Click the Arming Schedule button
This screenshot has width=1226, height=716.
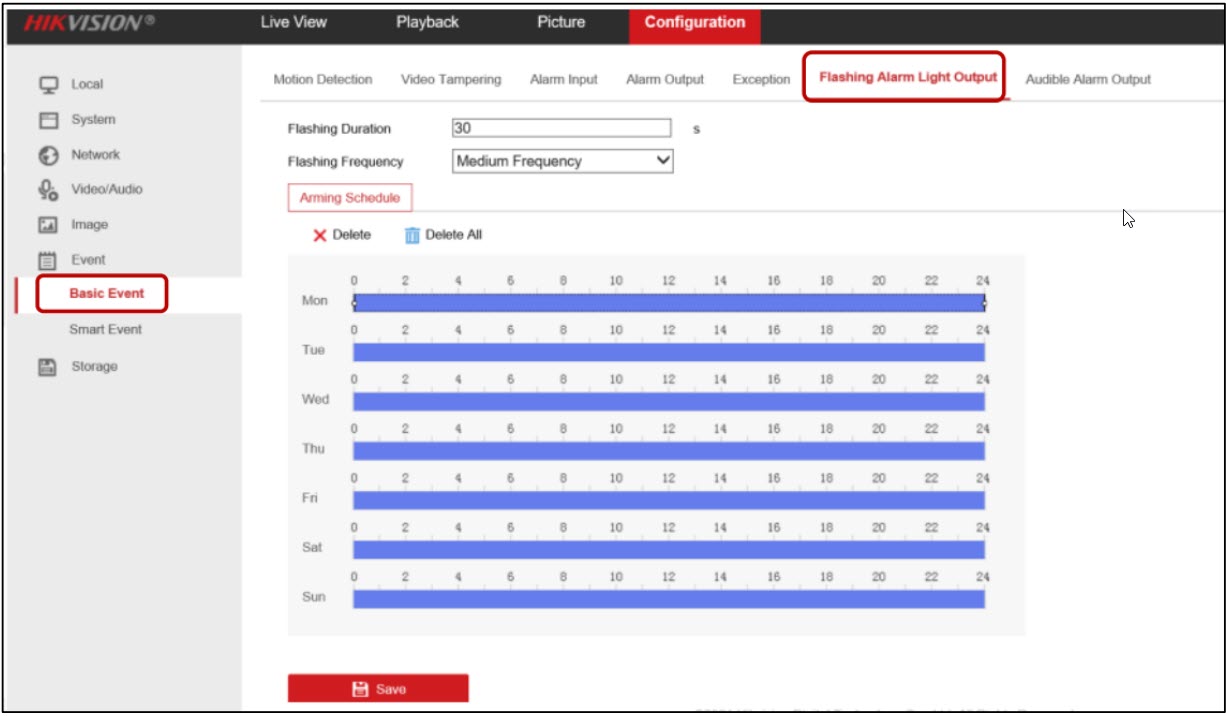point(350,198)
